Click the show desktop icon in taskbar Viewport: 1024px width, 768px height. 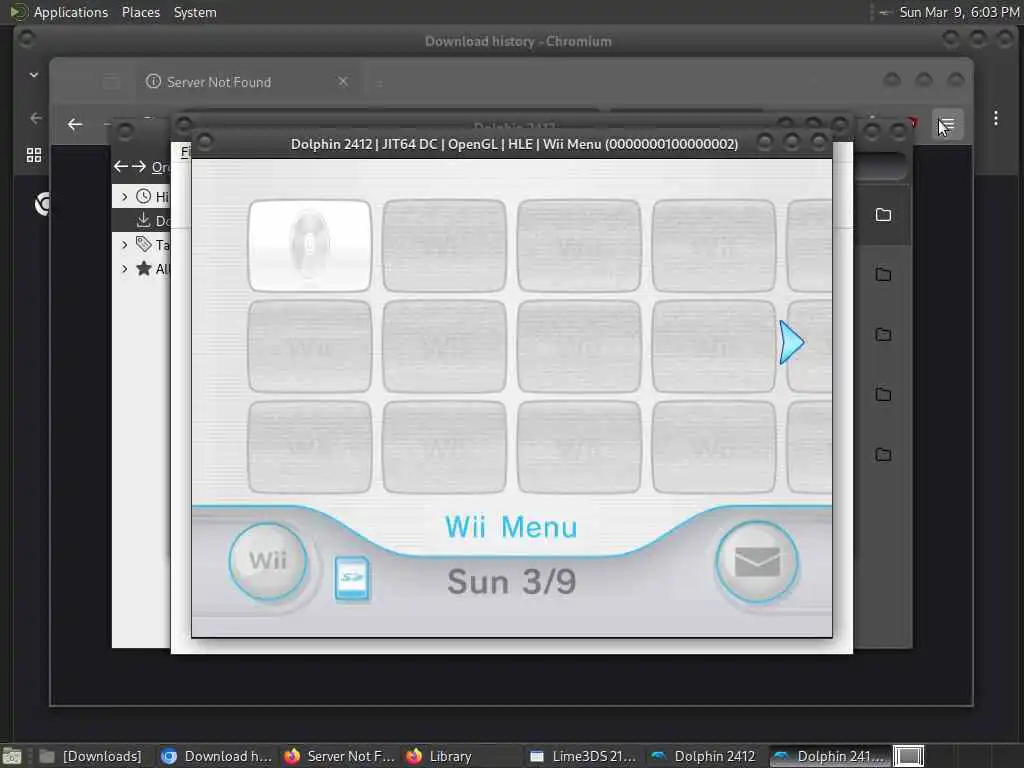tap(12, 757)
